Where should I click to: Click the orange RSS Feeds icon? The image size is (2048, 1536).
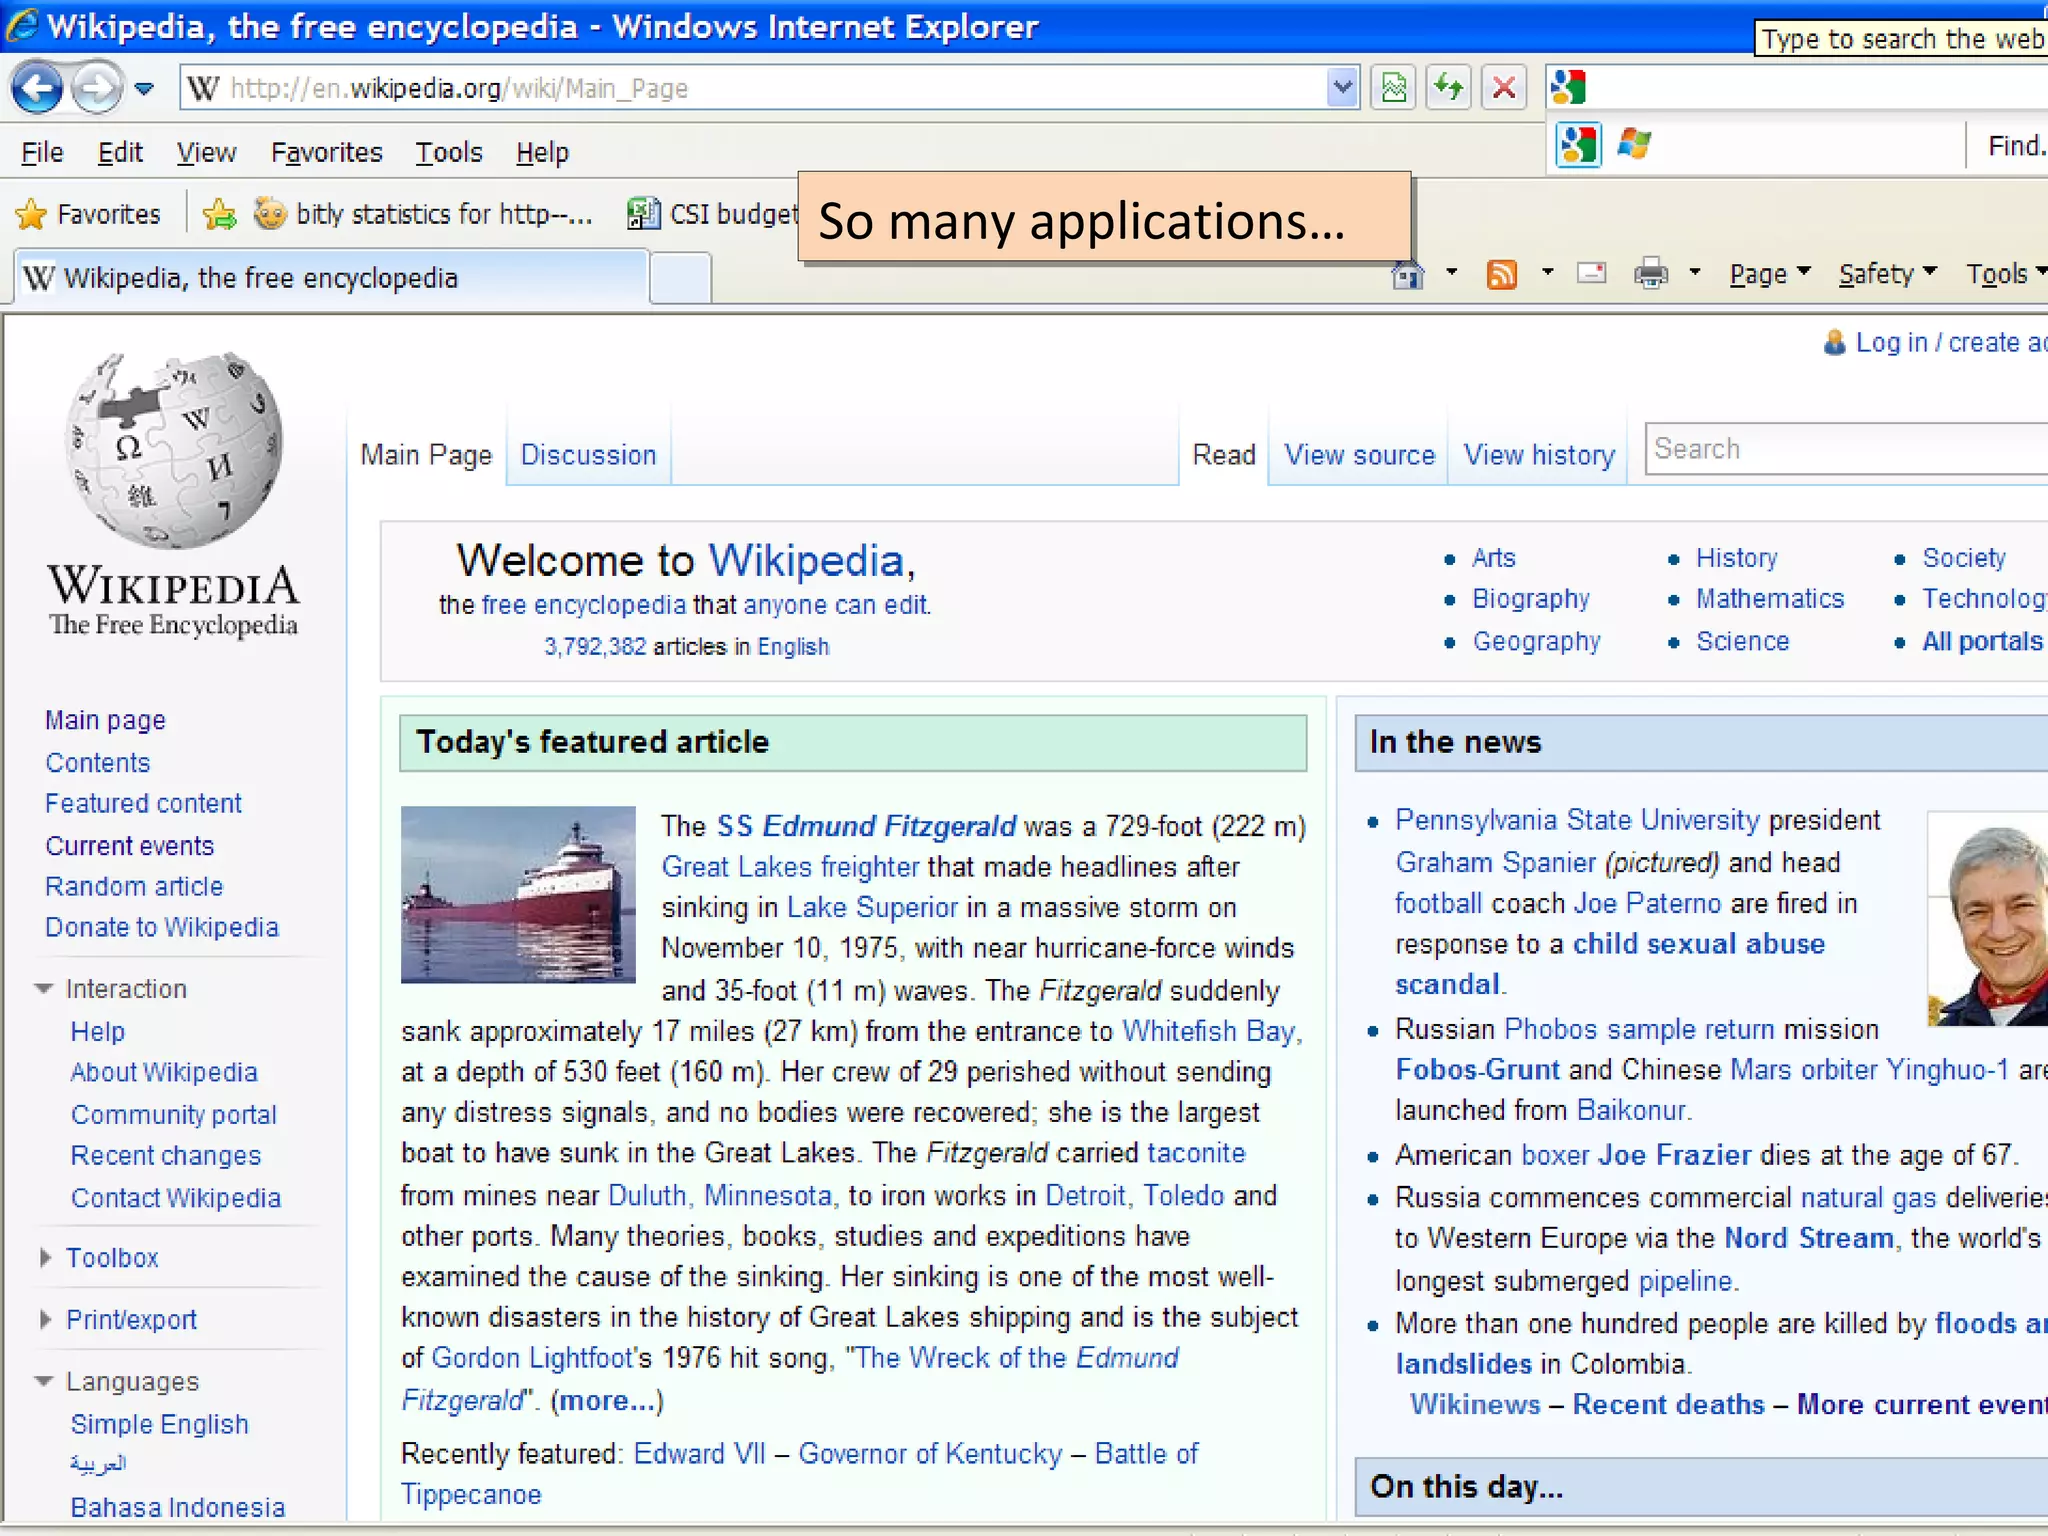[1502, 273]
